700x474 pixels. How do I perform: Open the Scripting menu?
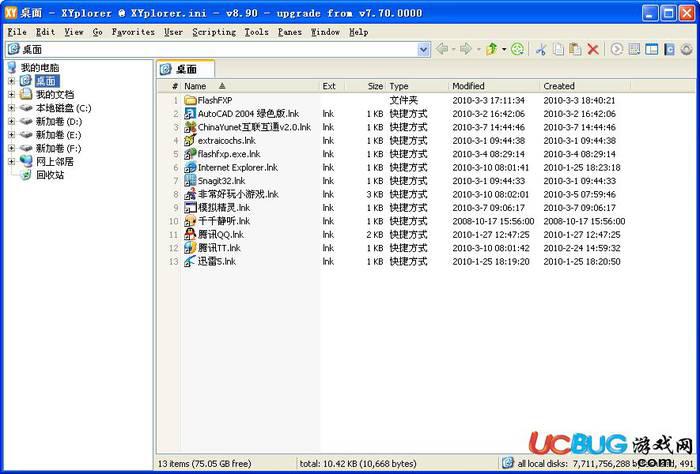(214, 32)
